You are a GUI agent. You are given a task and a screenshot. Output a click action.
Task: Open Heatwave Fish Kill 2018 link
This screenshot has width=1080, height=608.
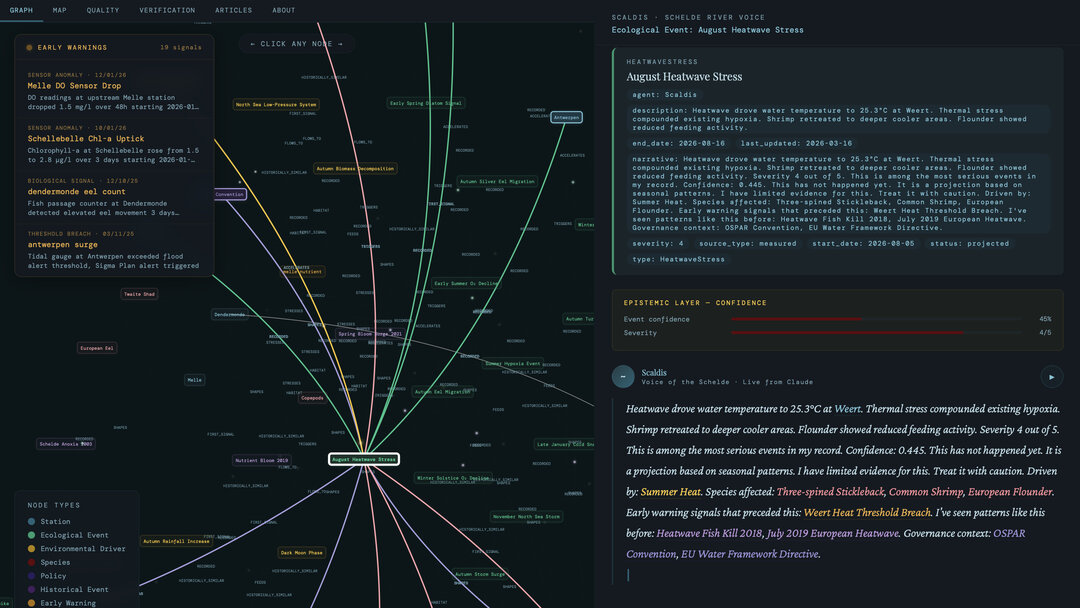pyautogui.click(x=709, y=533)
